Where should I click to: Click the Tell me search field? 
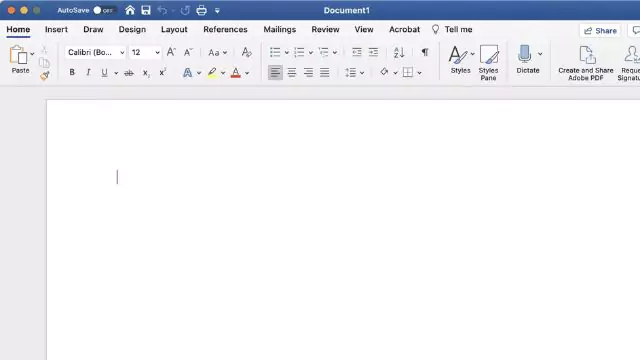tap(452, 29)
